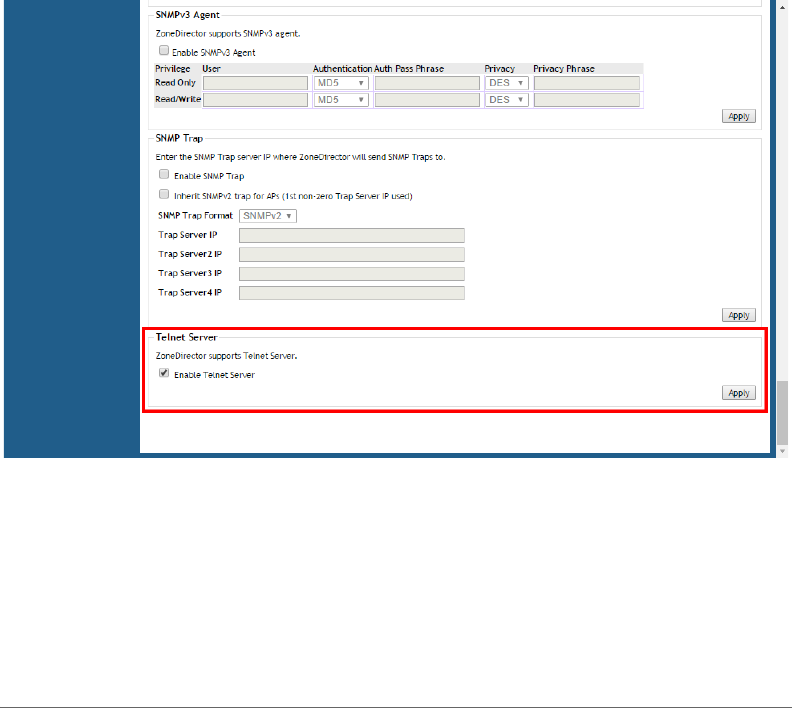Open Read Only privacy DES dropdown
Screen dimensions: 792x708
(x=507, y=83)
